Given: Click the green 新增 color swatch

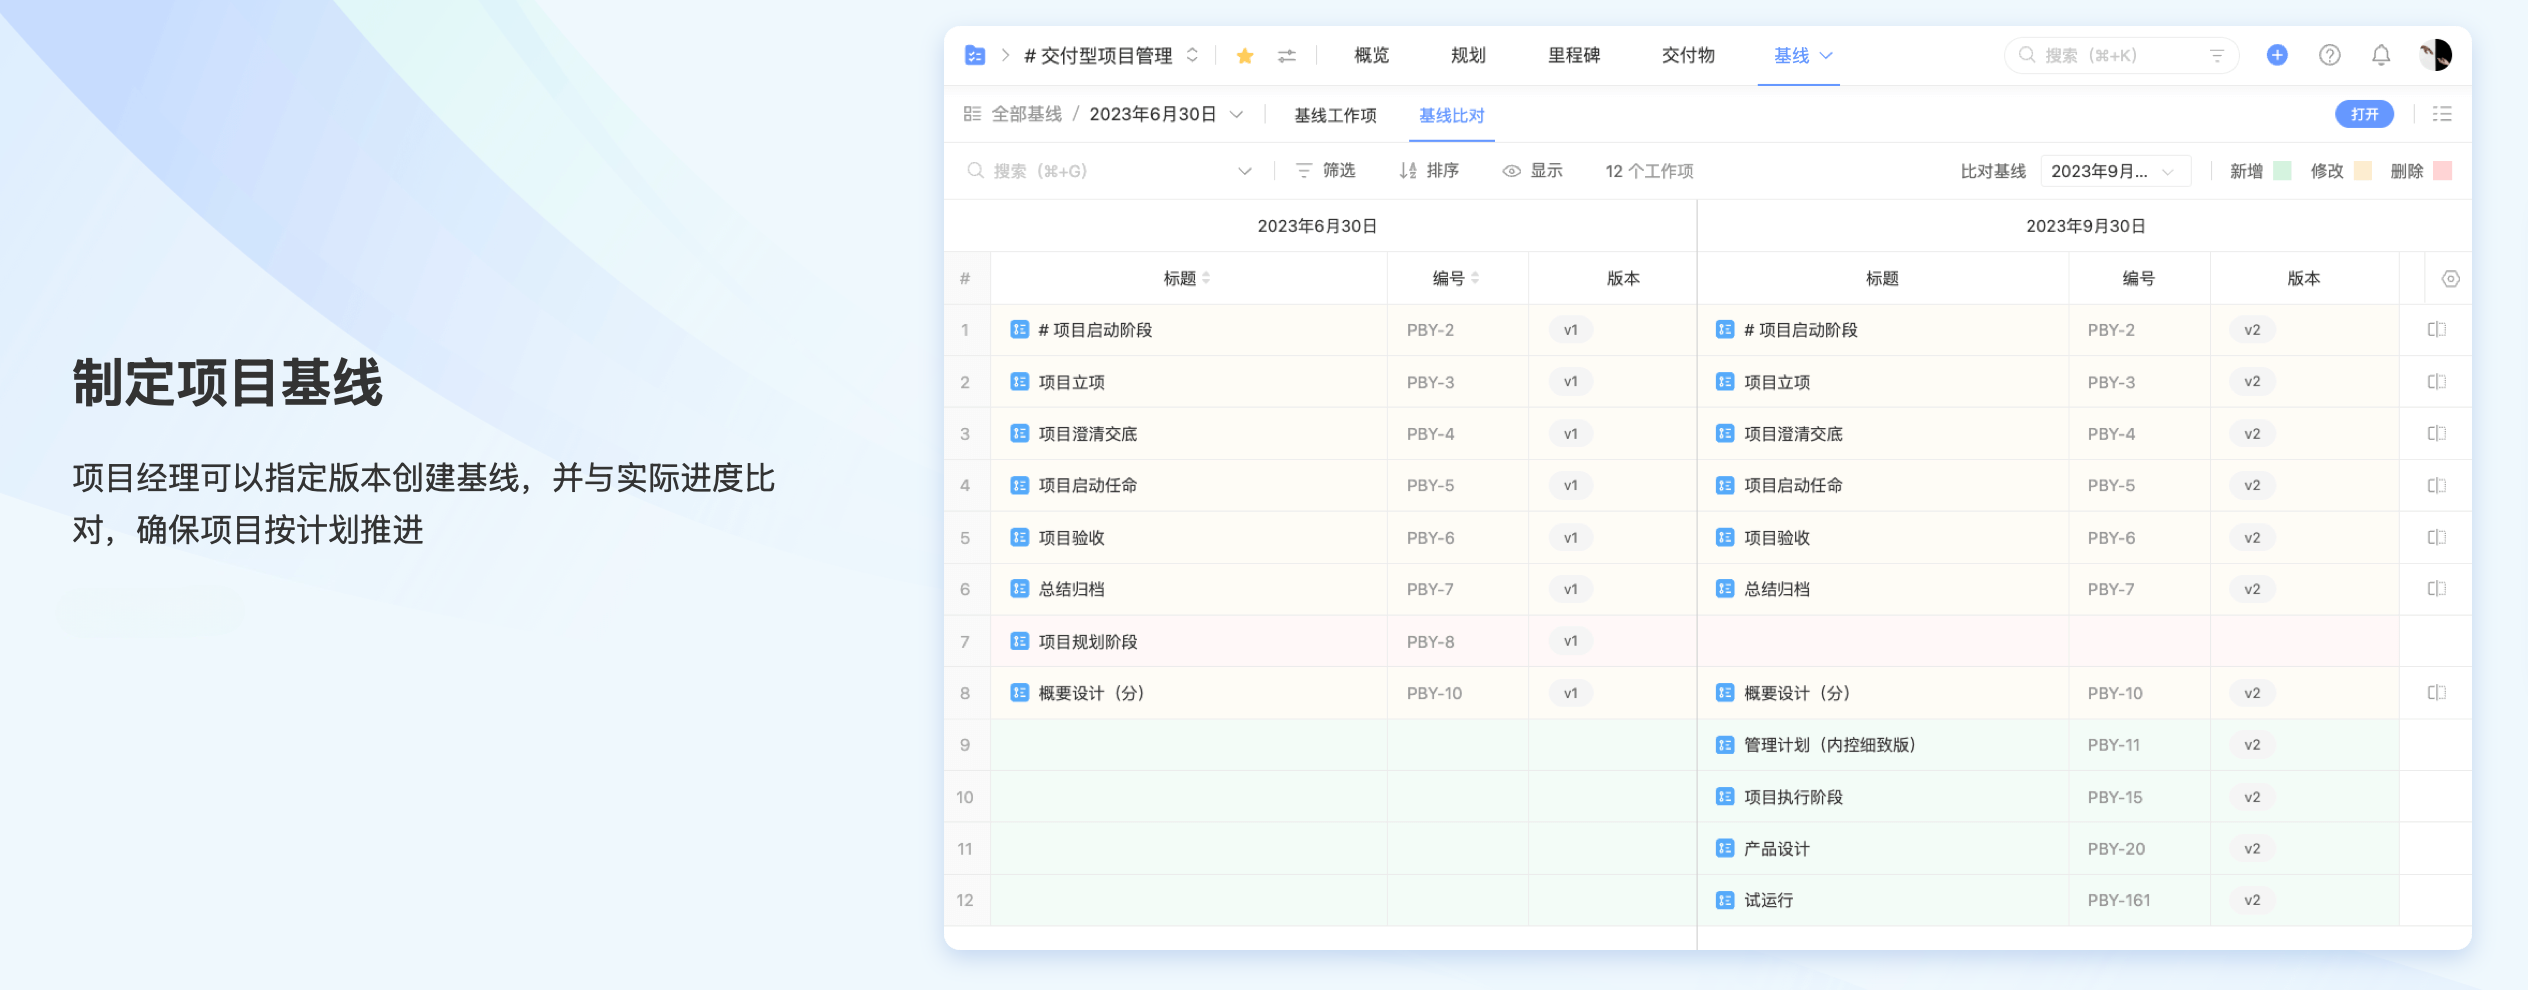Looking at the screenshot, I should pyautogui.click(x=2282, y=171).
